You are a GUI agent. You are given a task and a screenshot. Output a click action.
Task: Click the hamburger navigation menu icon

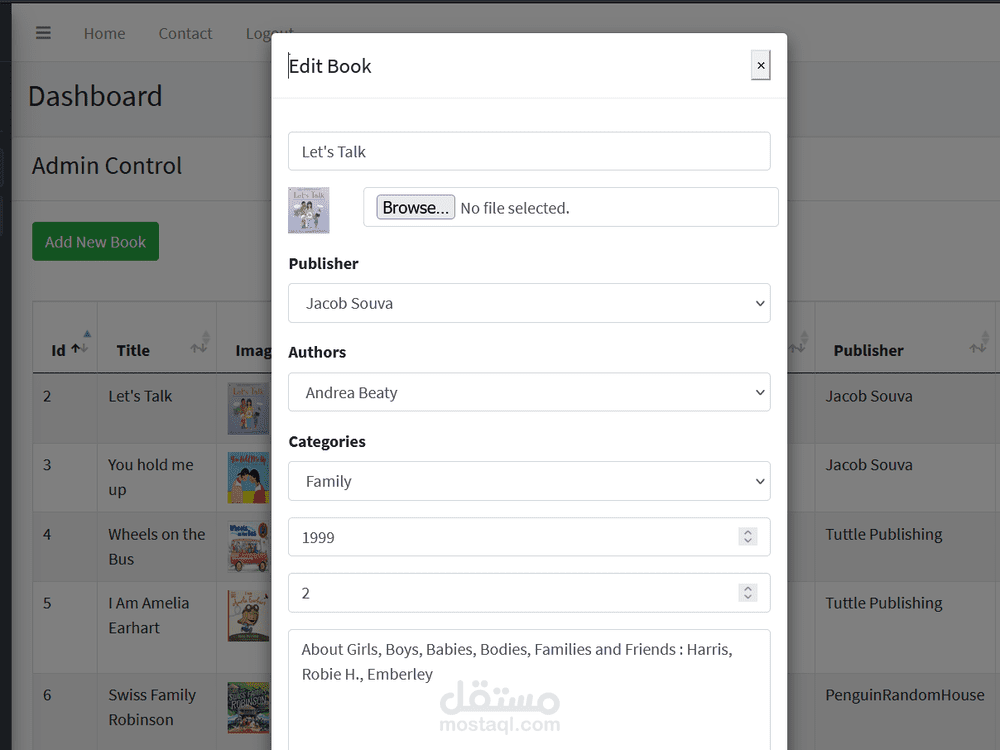pos(43,32)
